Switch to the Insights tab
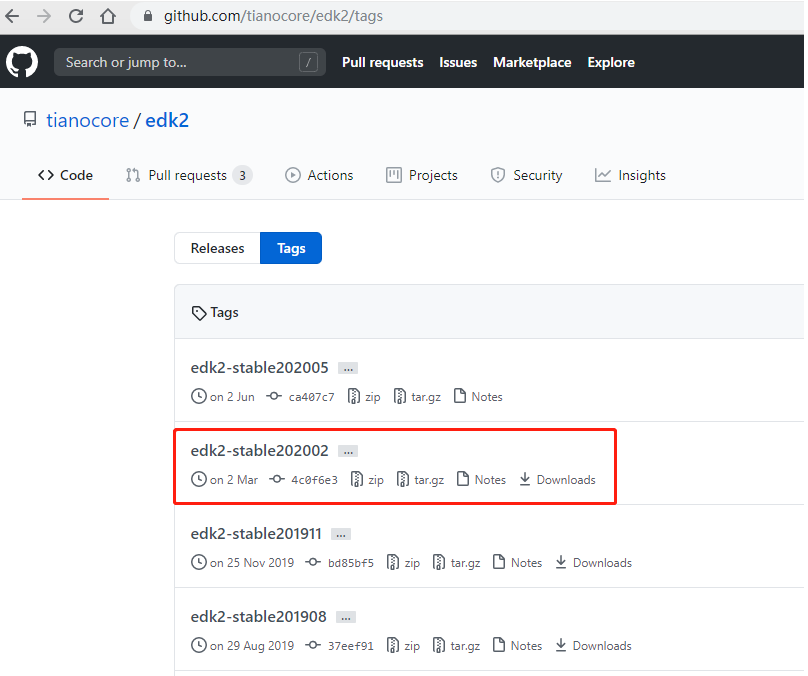 point(630,175)
